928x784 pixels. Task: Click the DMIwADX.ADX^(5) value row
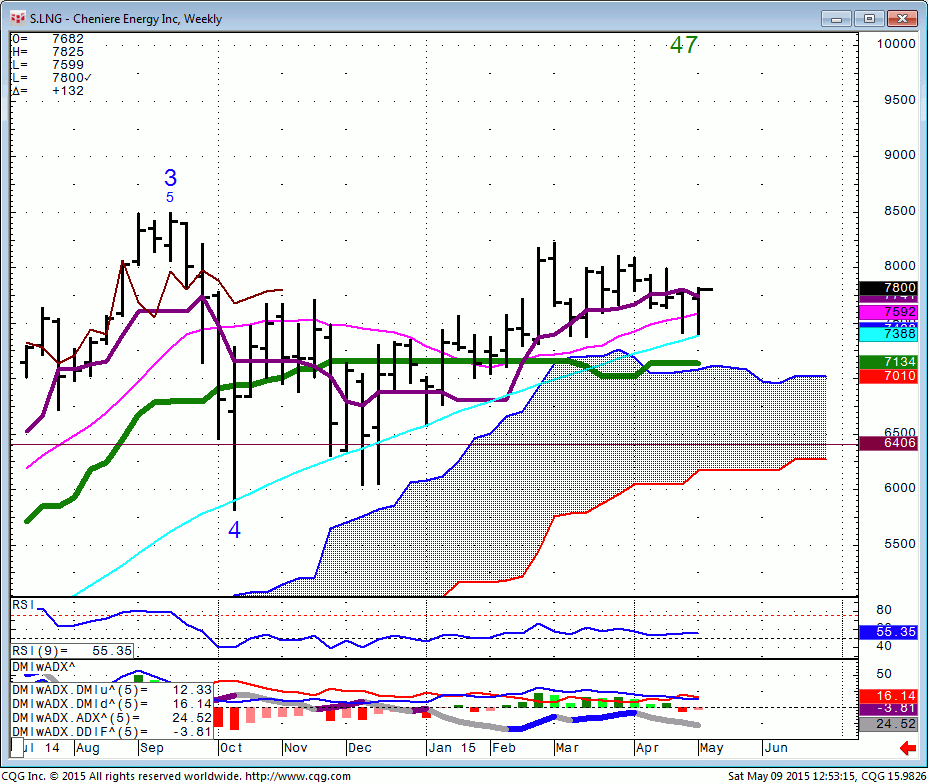pyautogui.click(x=112, y=718)
